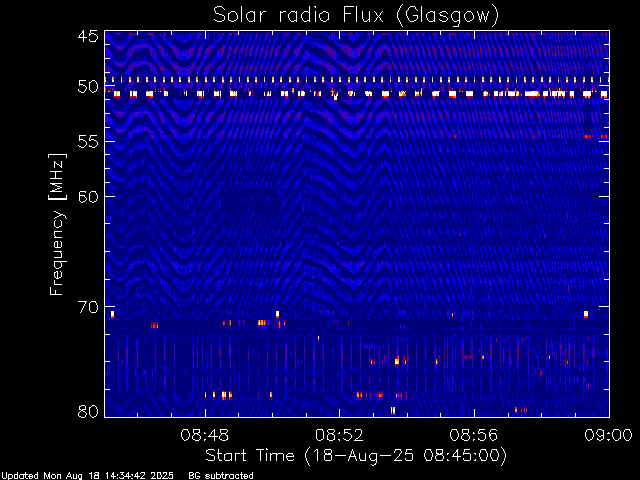The height and width of the screenshot is (480, 640).
Task: Click the 08:48 time axis label
Action: (205, 435)
